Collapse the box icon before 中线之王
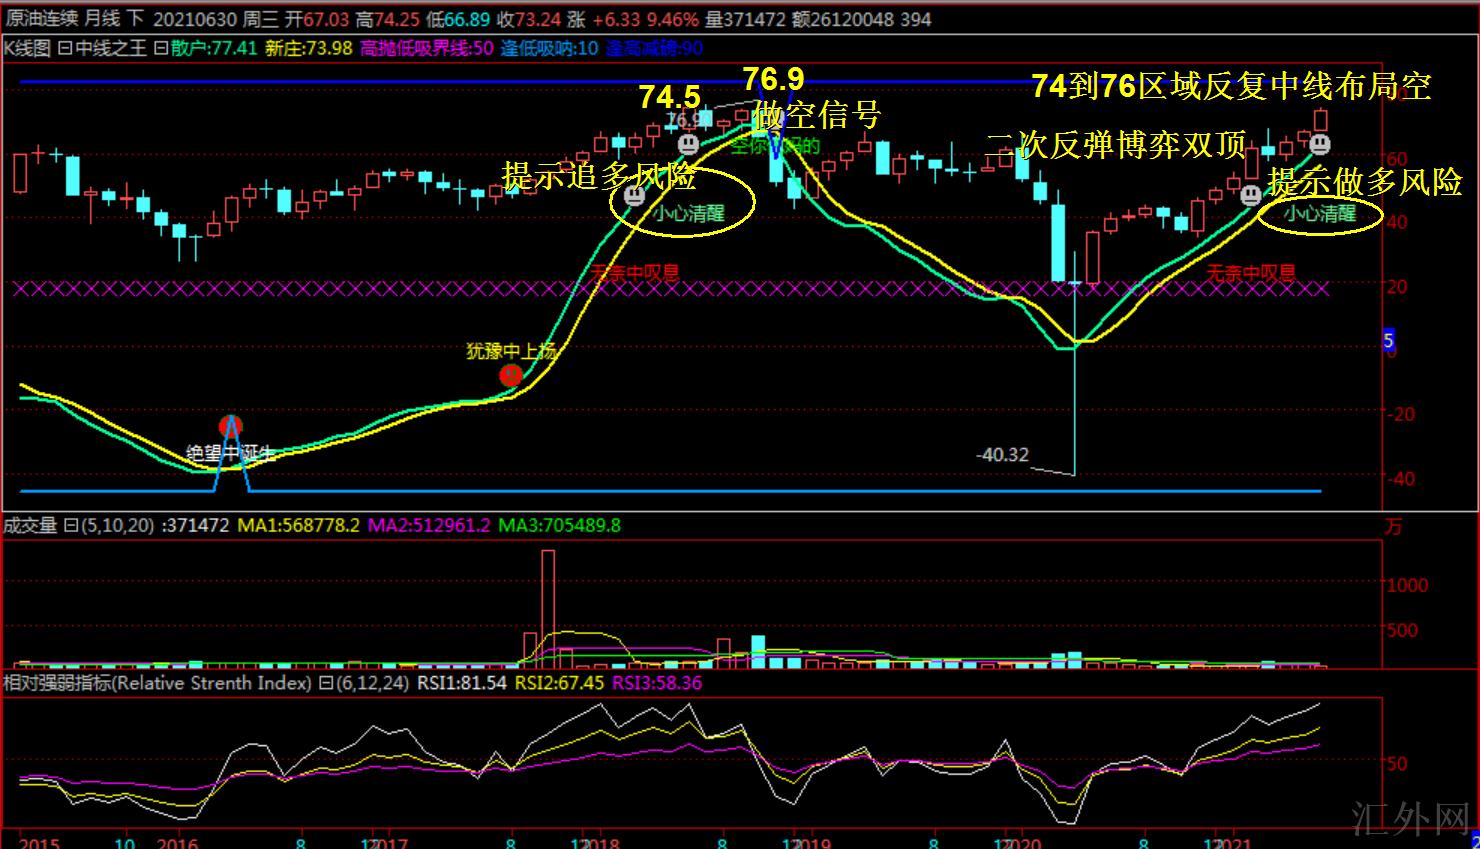The image size is (1480, 849). pos(64,48)
